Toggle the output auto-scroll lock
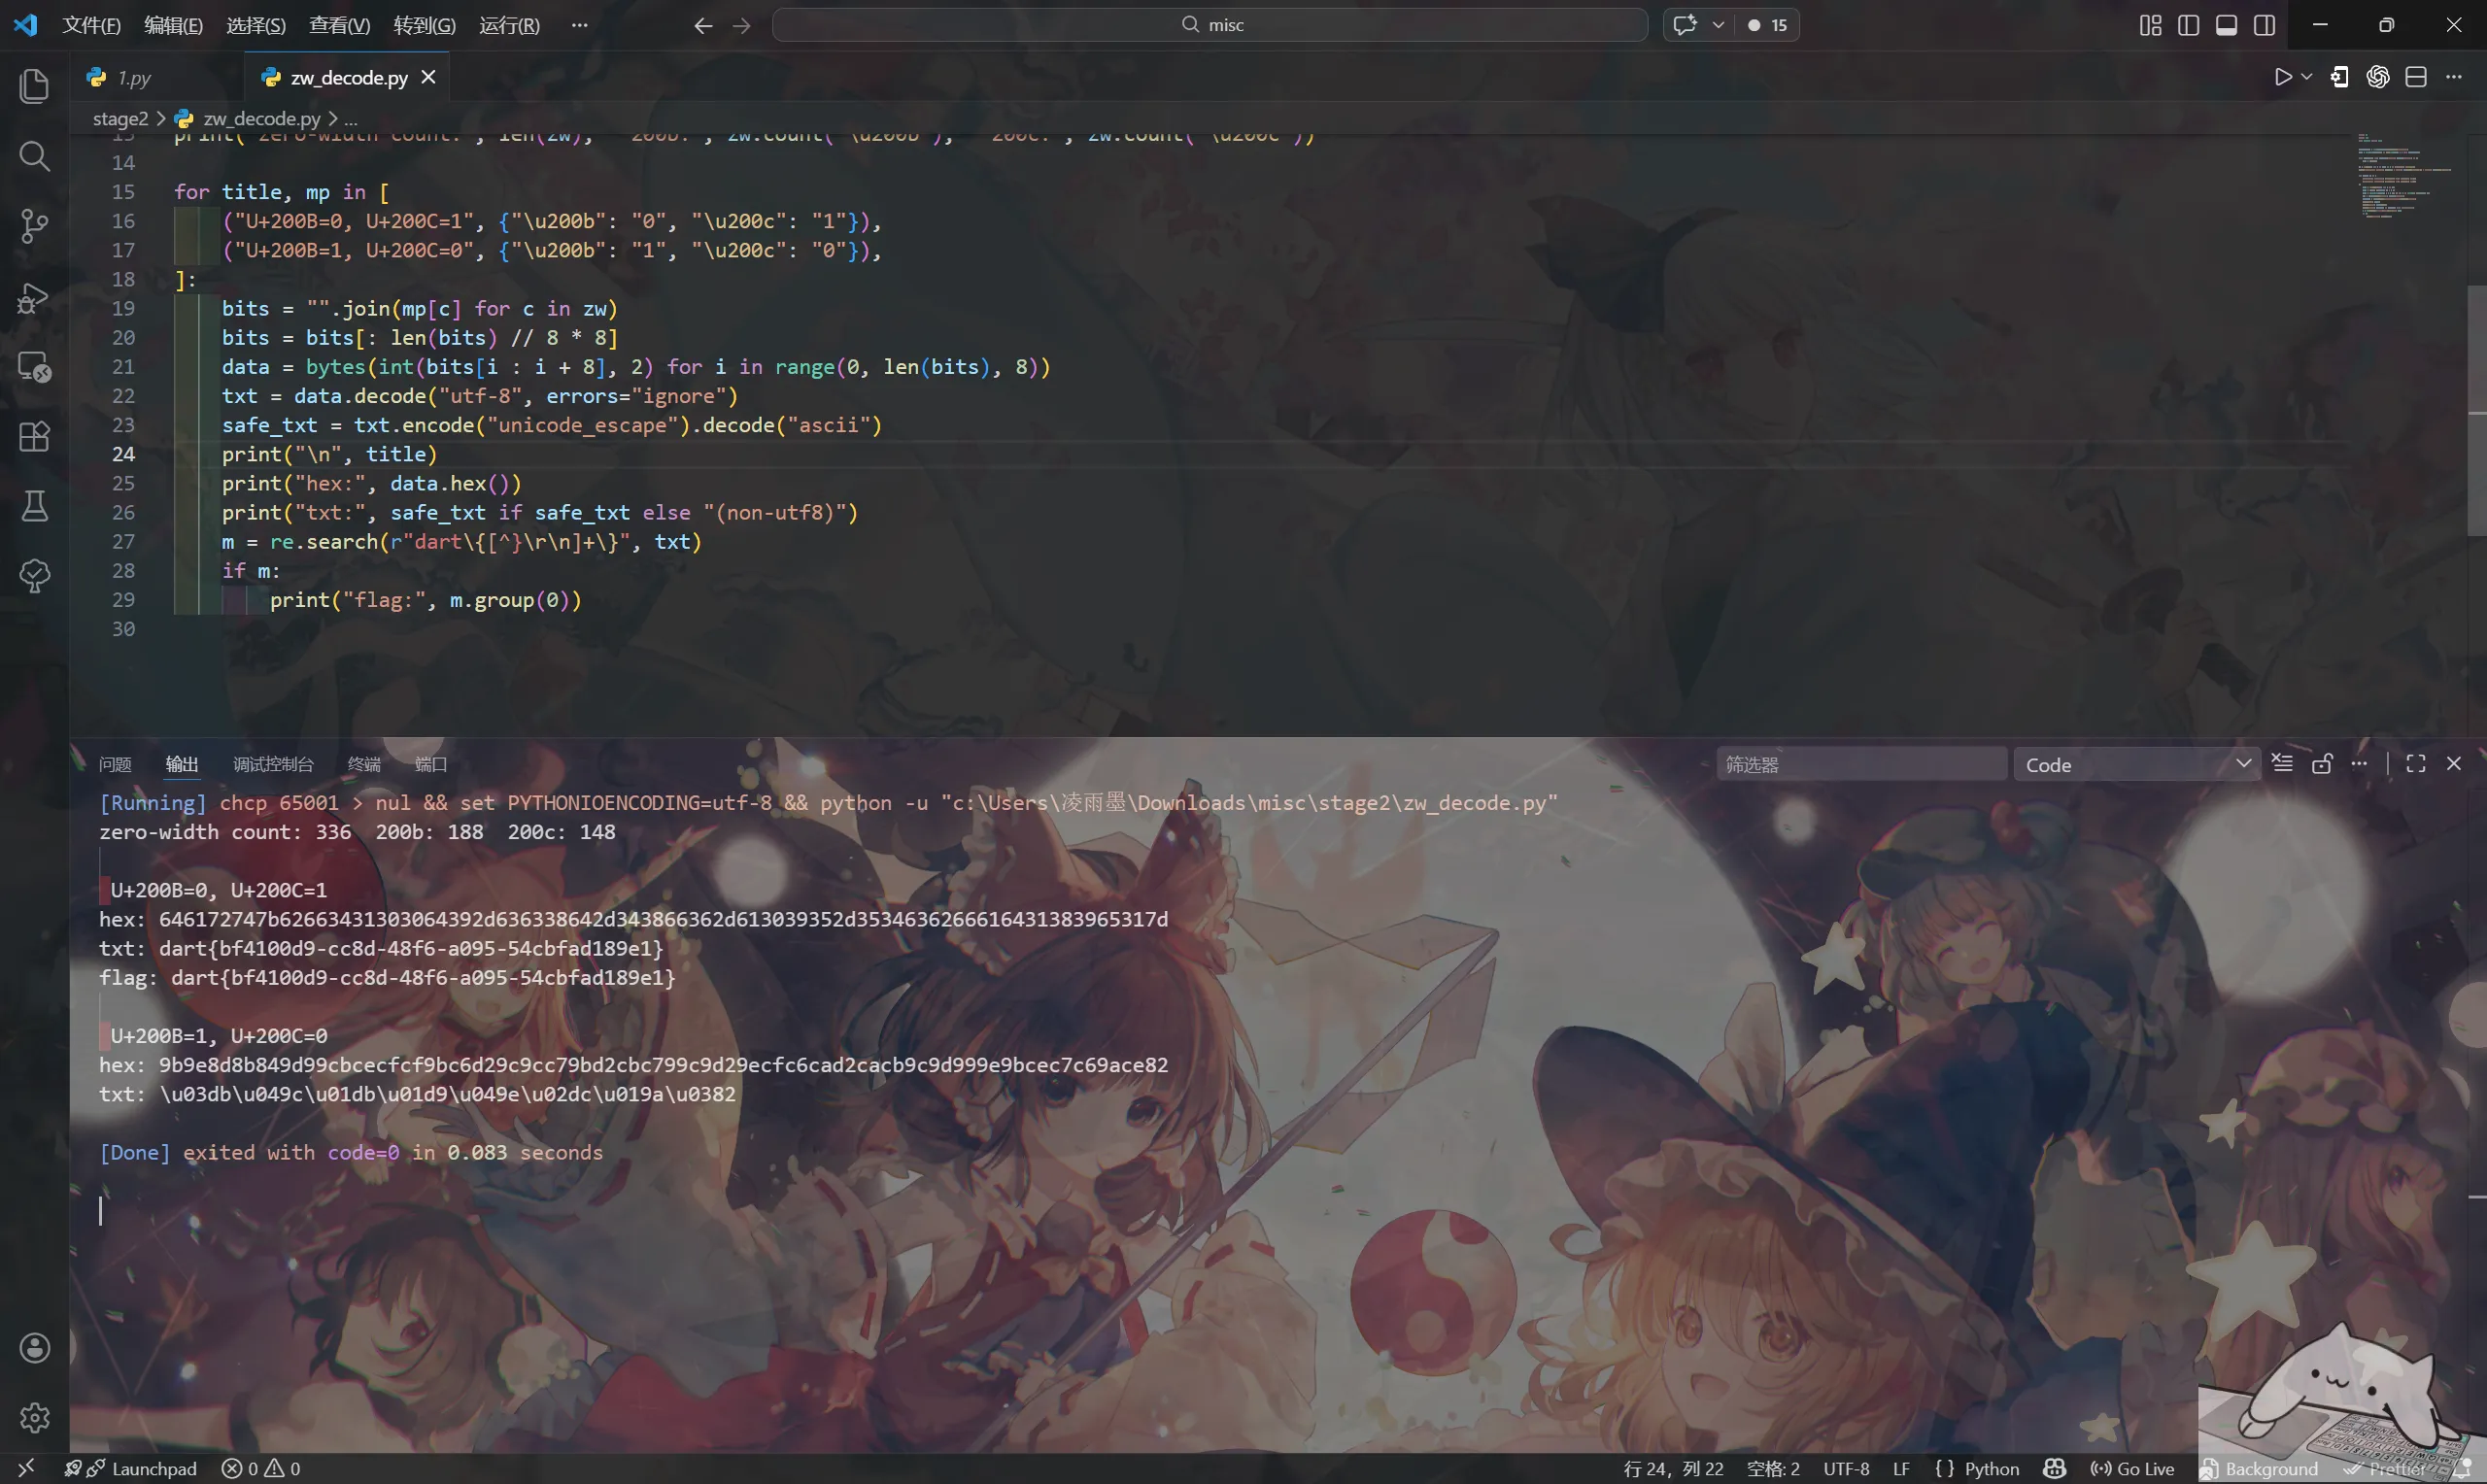 pyautogui.click(x=2322, y=764)
